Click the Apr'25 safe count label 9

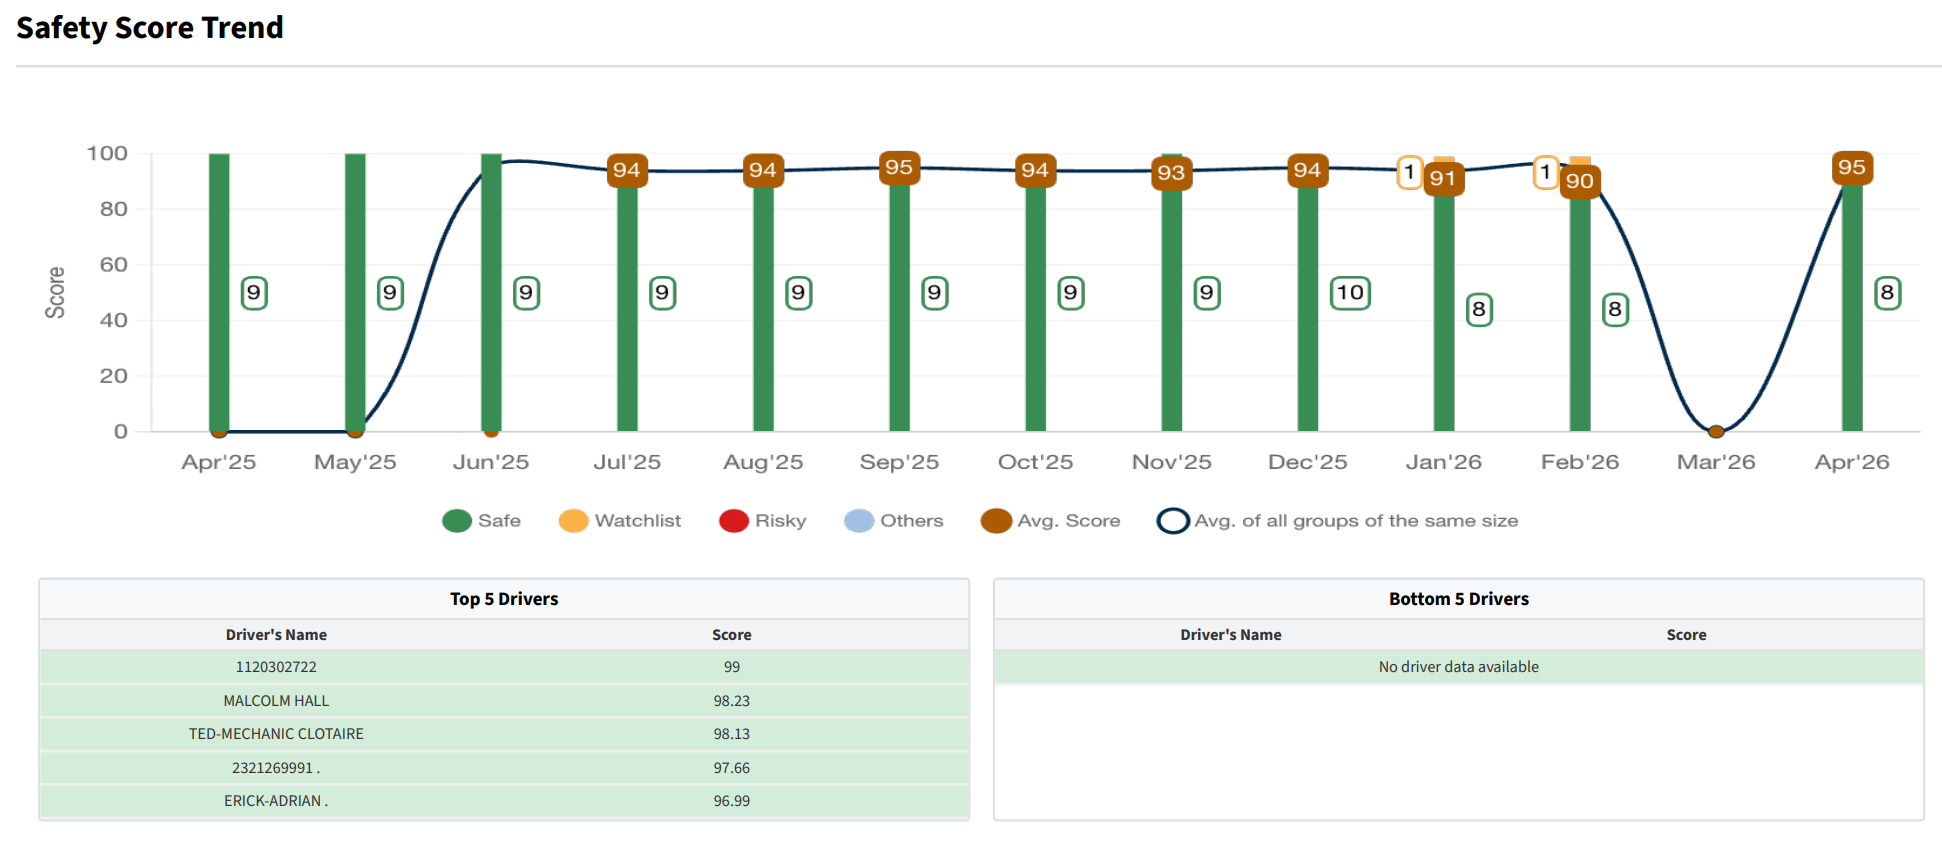pos(254,293)
